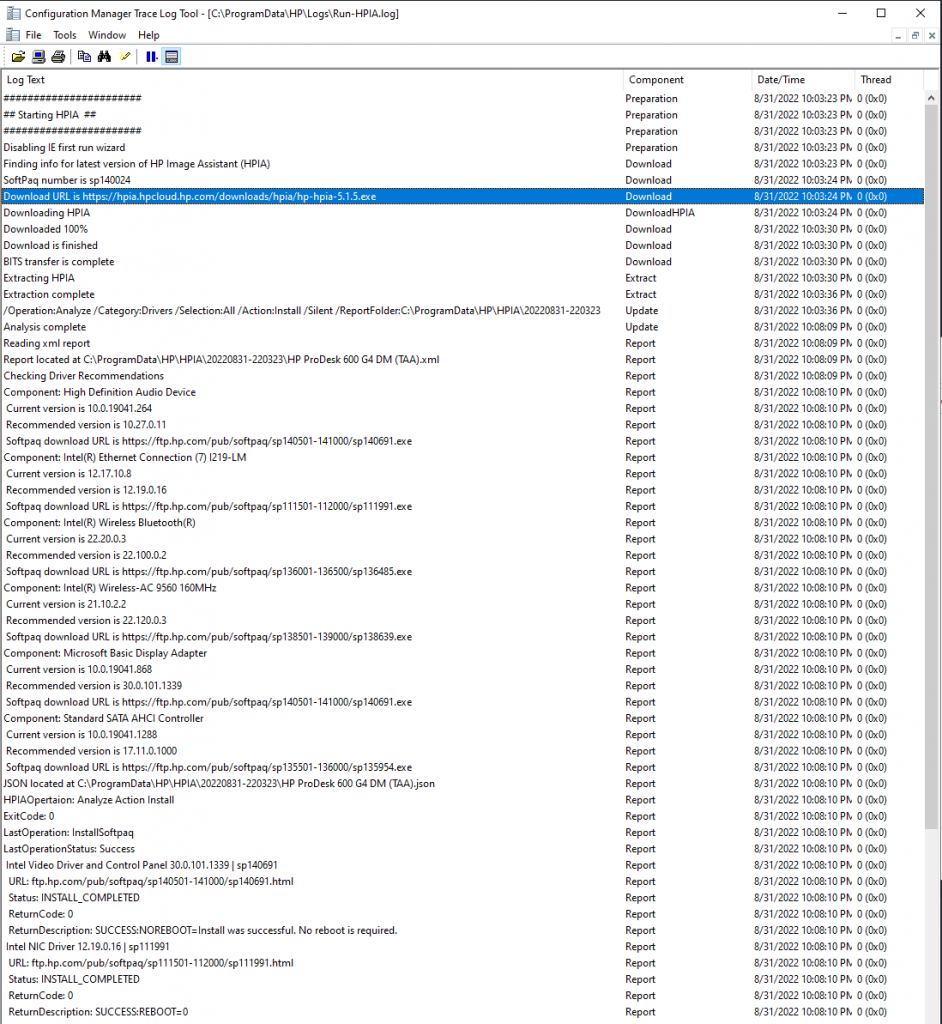Open Find using the binoculars icon

106,57
